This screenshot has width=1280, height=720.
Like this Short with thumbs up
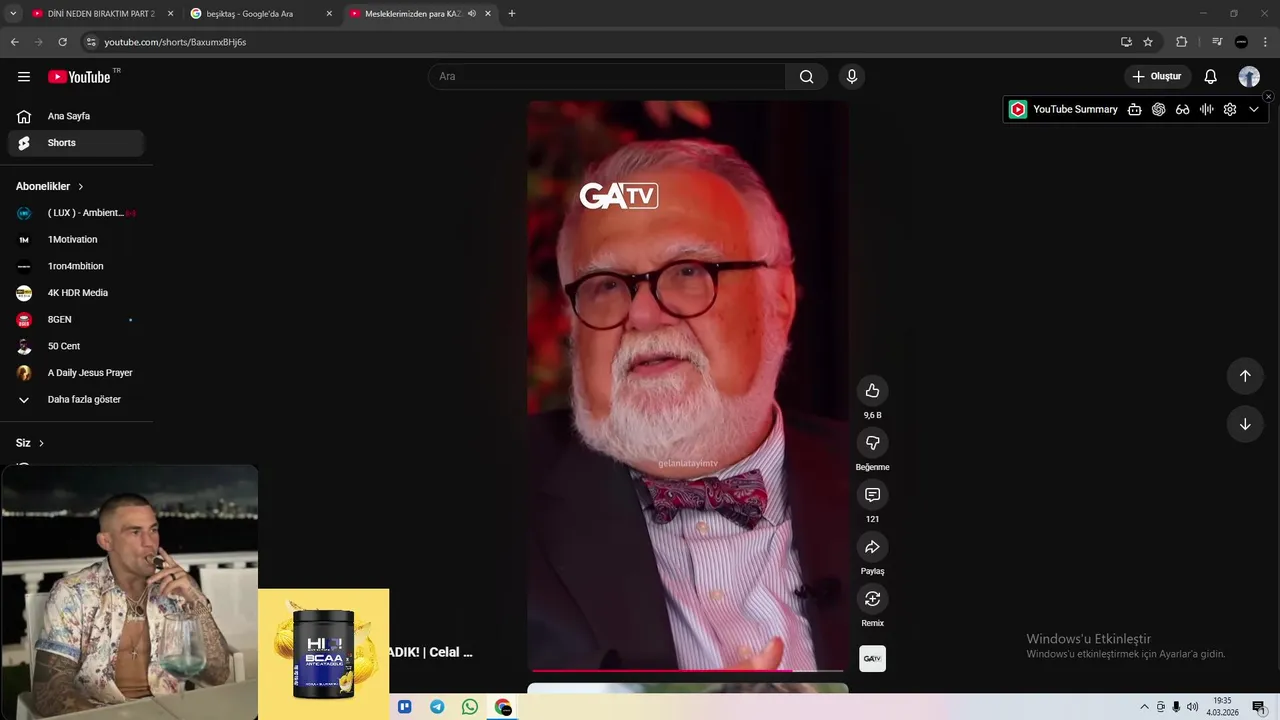pyautogui.click(x=872, y=391)
